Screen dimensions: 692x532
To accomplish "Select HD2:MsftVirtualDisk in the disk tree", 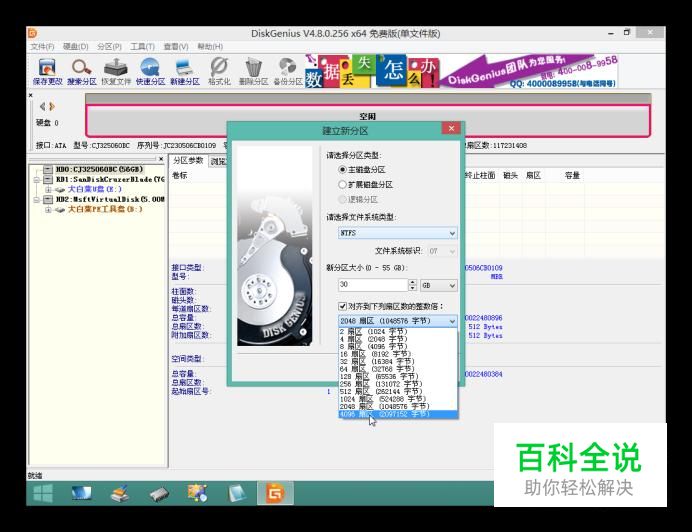I will (110, 200).
